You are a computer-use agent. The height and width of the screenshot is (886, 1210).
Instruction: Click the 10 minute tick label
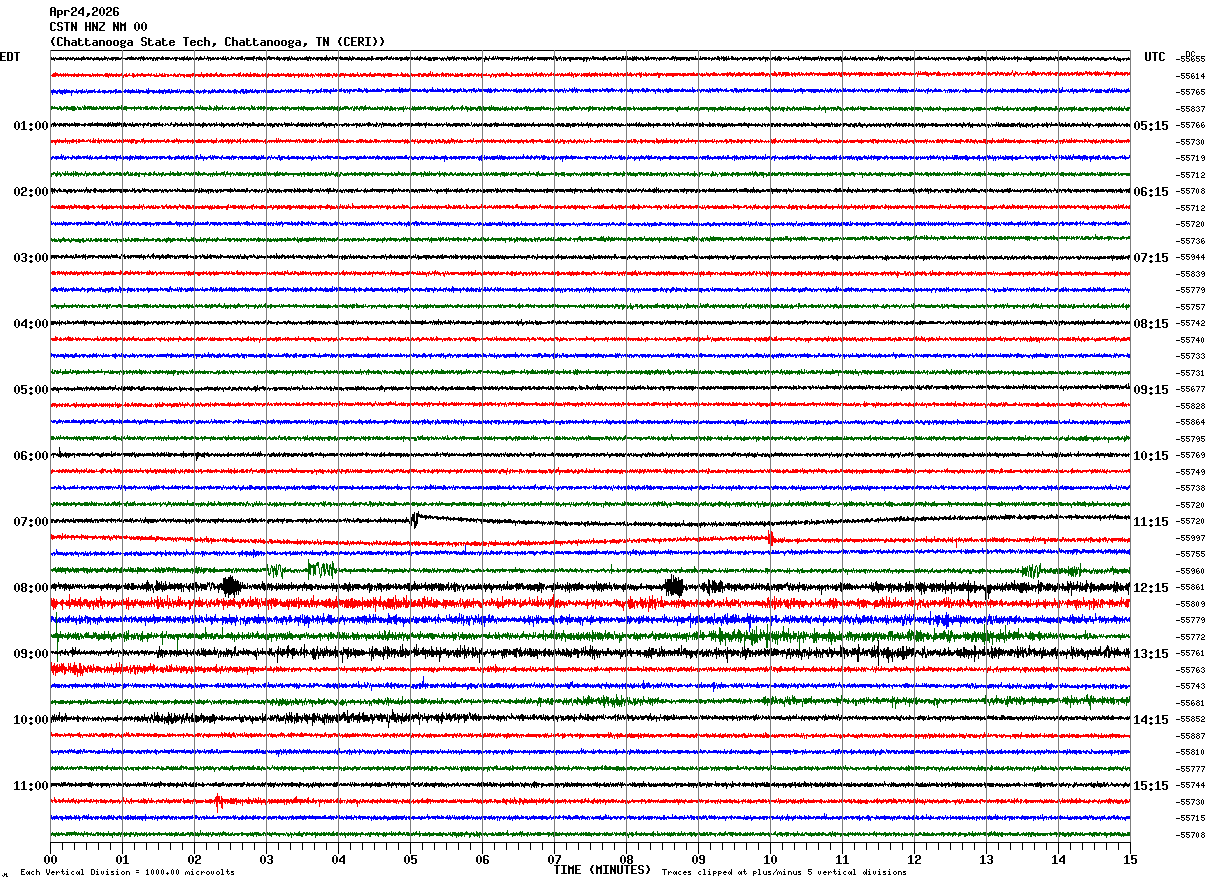point(770,859)
